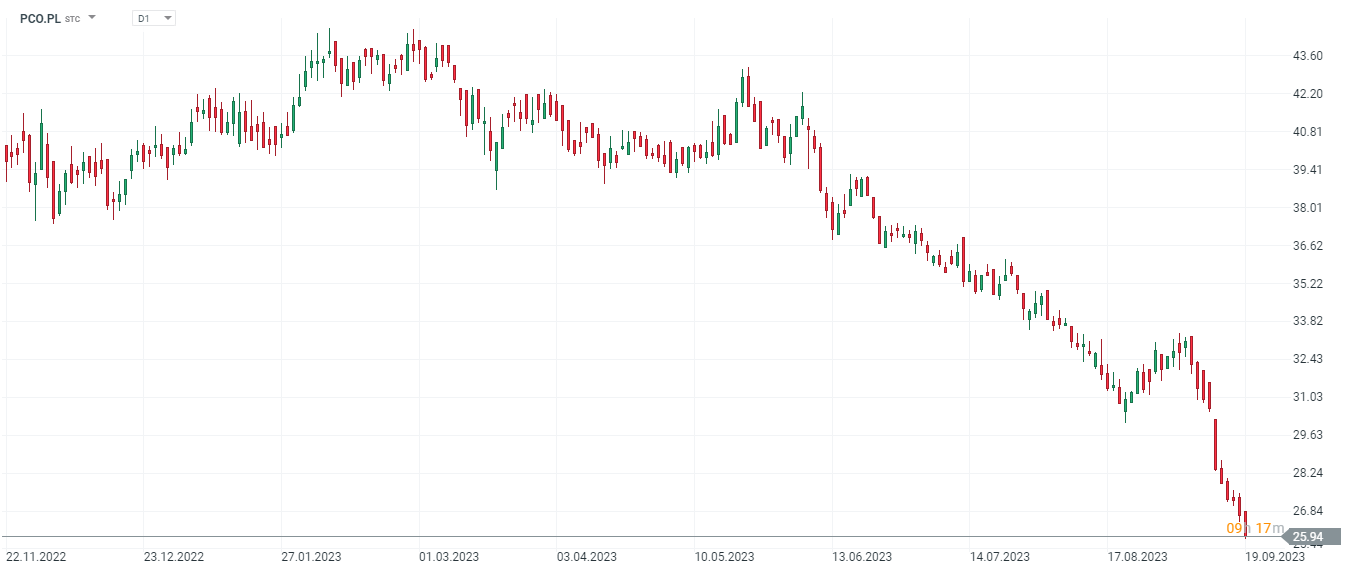The height and width of the screenshot is (574, 1353).
Task: Select the 13.06.2023 date on the axis
Action: (x=863, y=556)
